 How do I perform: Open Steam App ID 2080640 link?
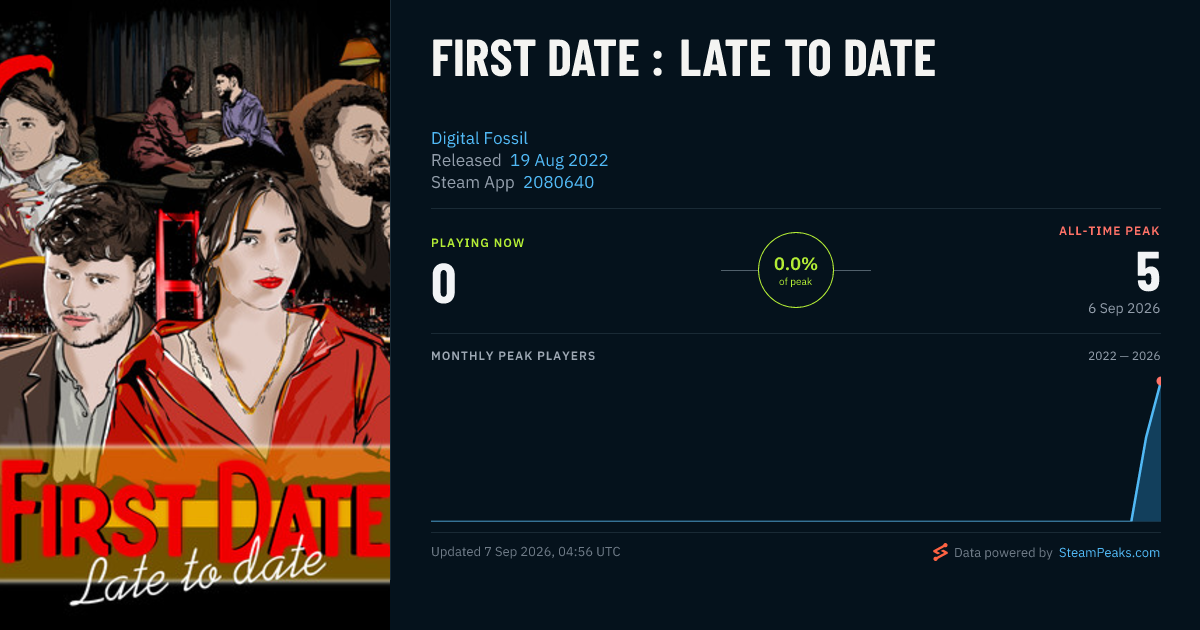[x=558, y=182]
